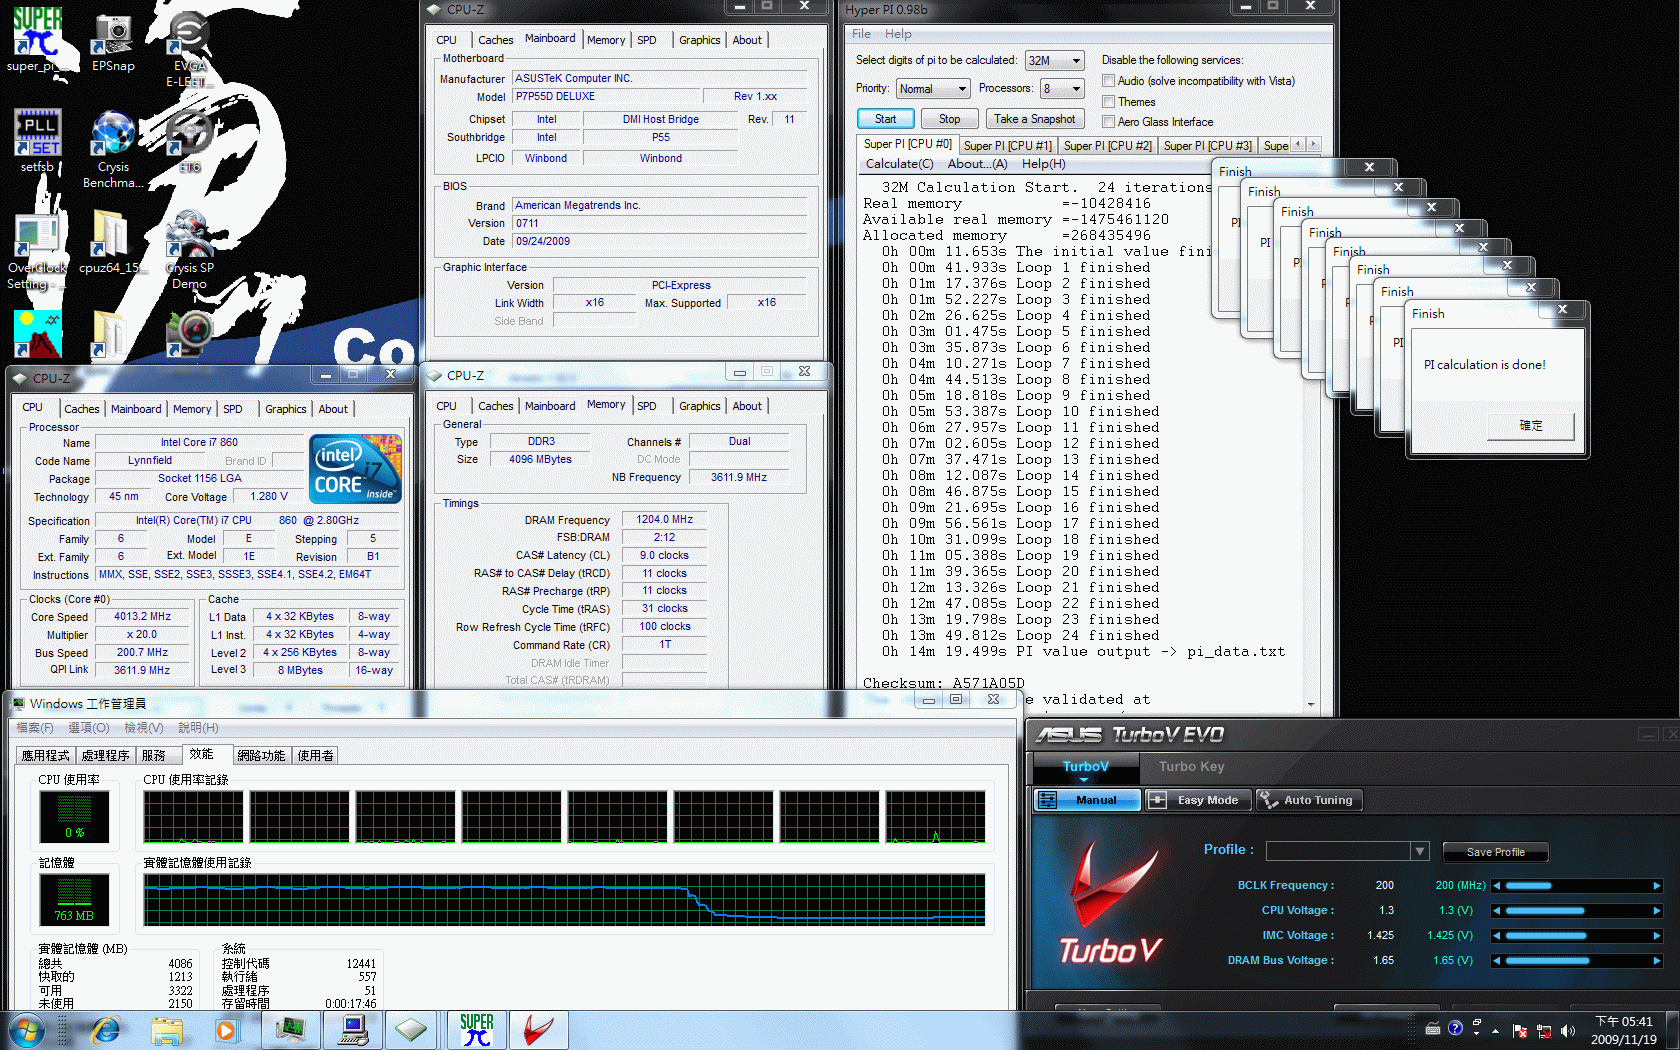The width and height of the screenshot is (1680, 1050).
Task: Click the blue help tray icon
Action: 1455,1028
